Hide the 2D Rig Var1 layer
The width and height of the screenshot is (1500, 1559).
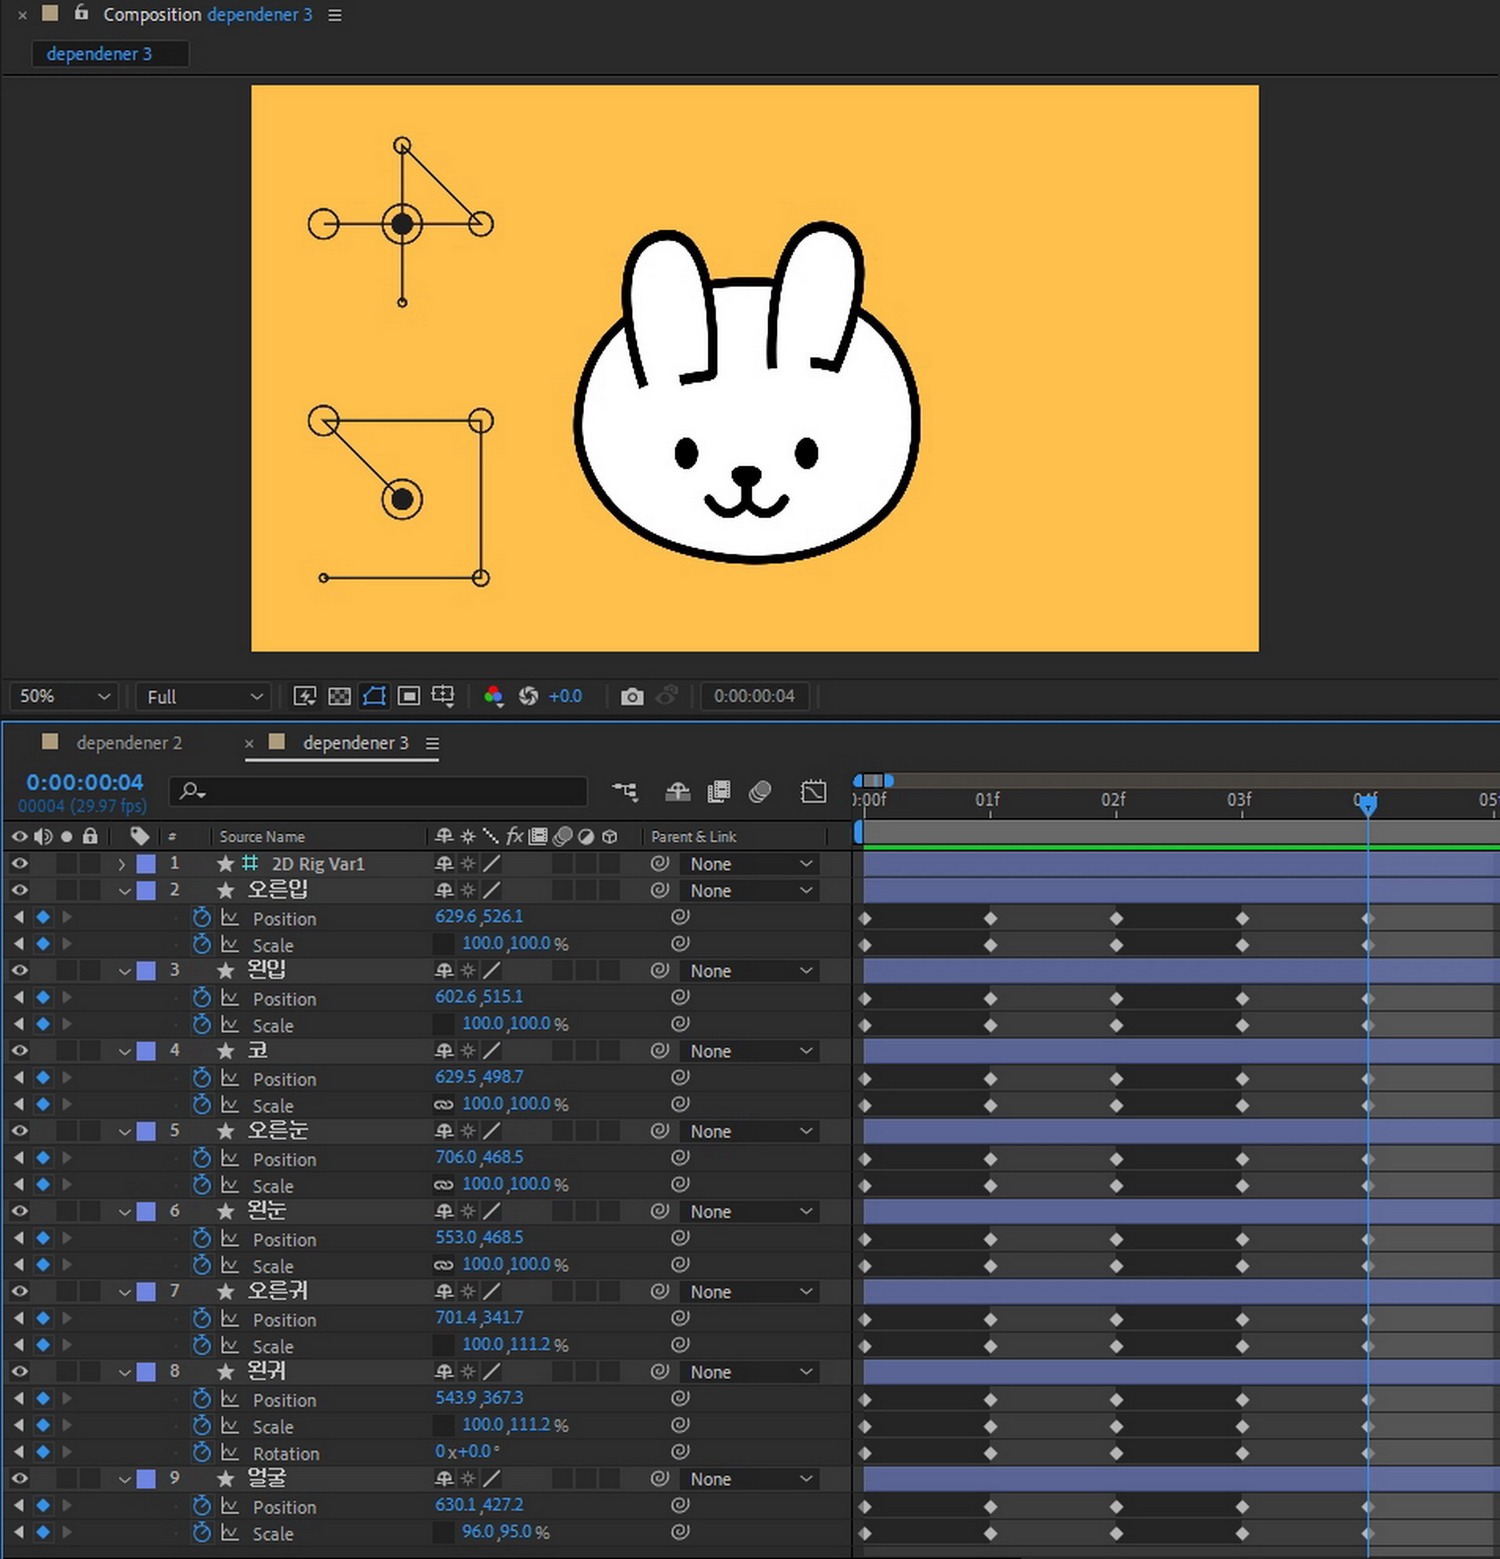[19, 864]
